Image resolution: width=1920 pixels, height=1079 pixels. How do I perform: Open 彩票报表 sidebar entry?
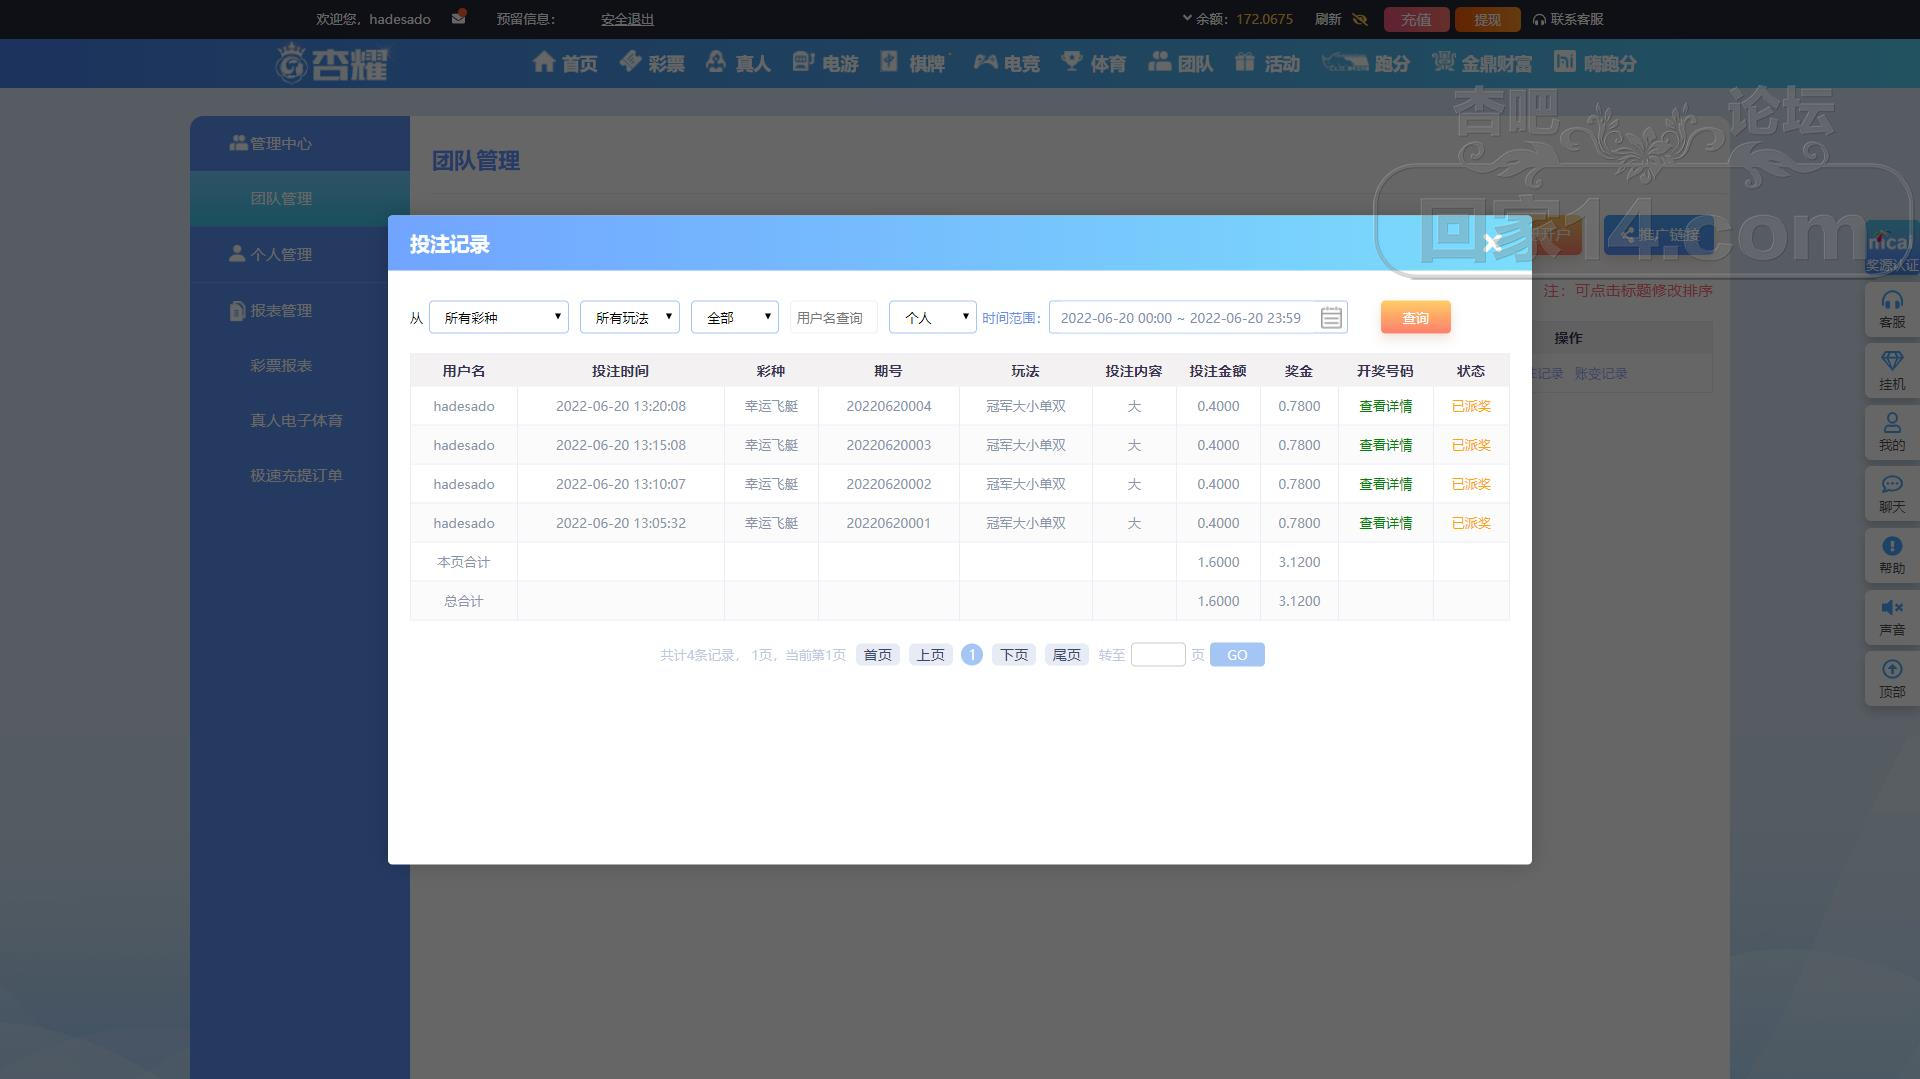pos(281,365)
